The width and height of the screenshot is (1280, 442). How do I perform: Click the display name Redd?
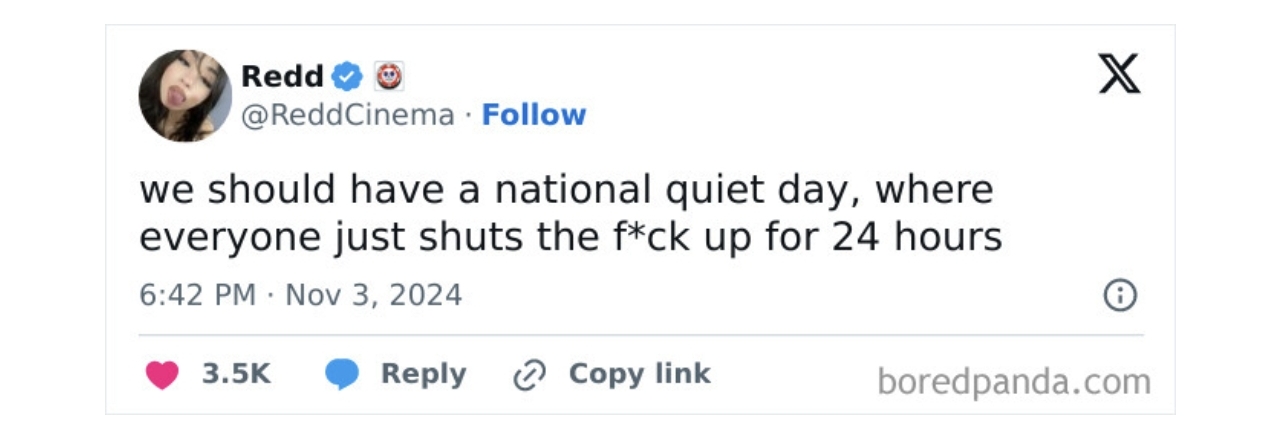coord(283,76)
